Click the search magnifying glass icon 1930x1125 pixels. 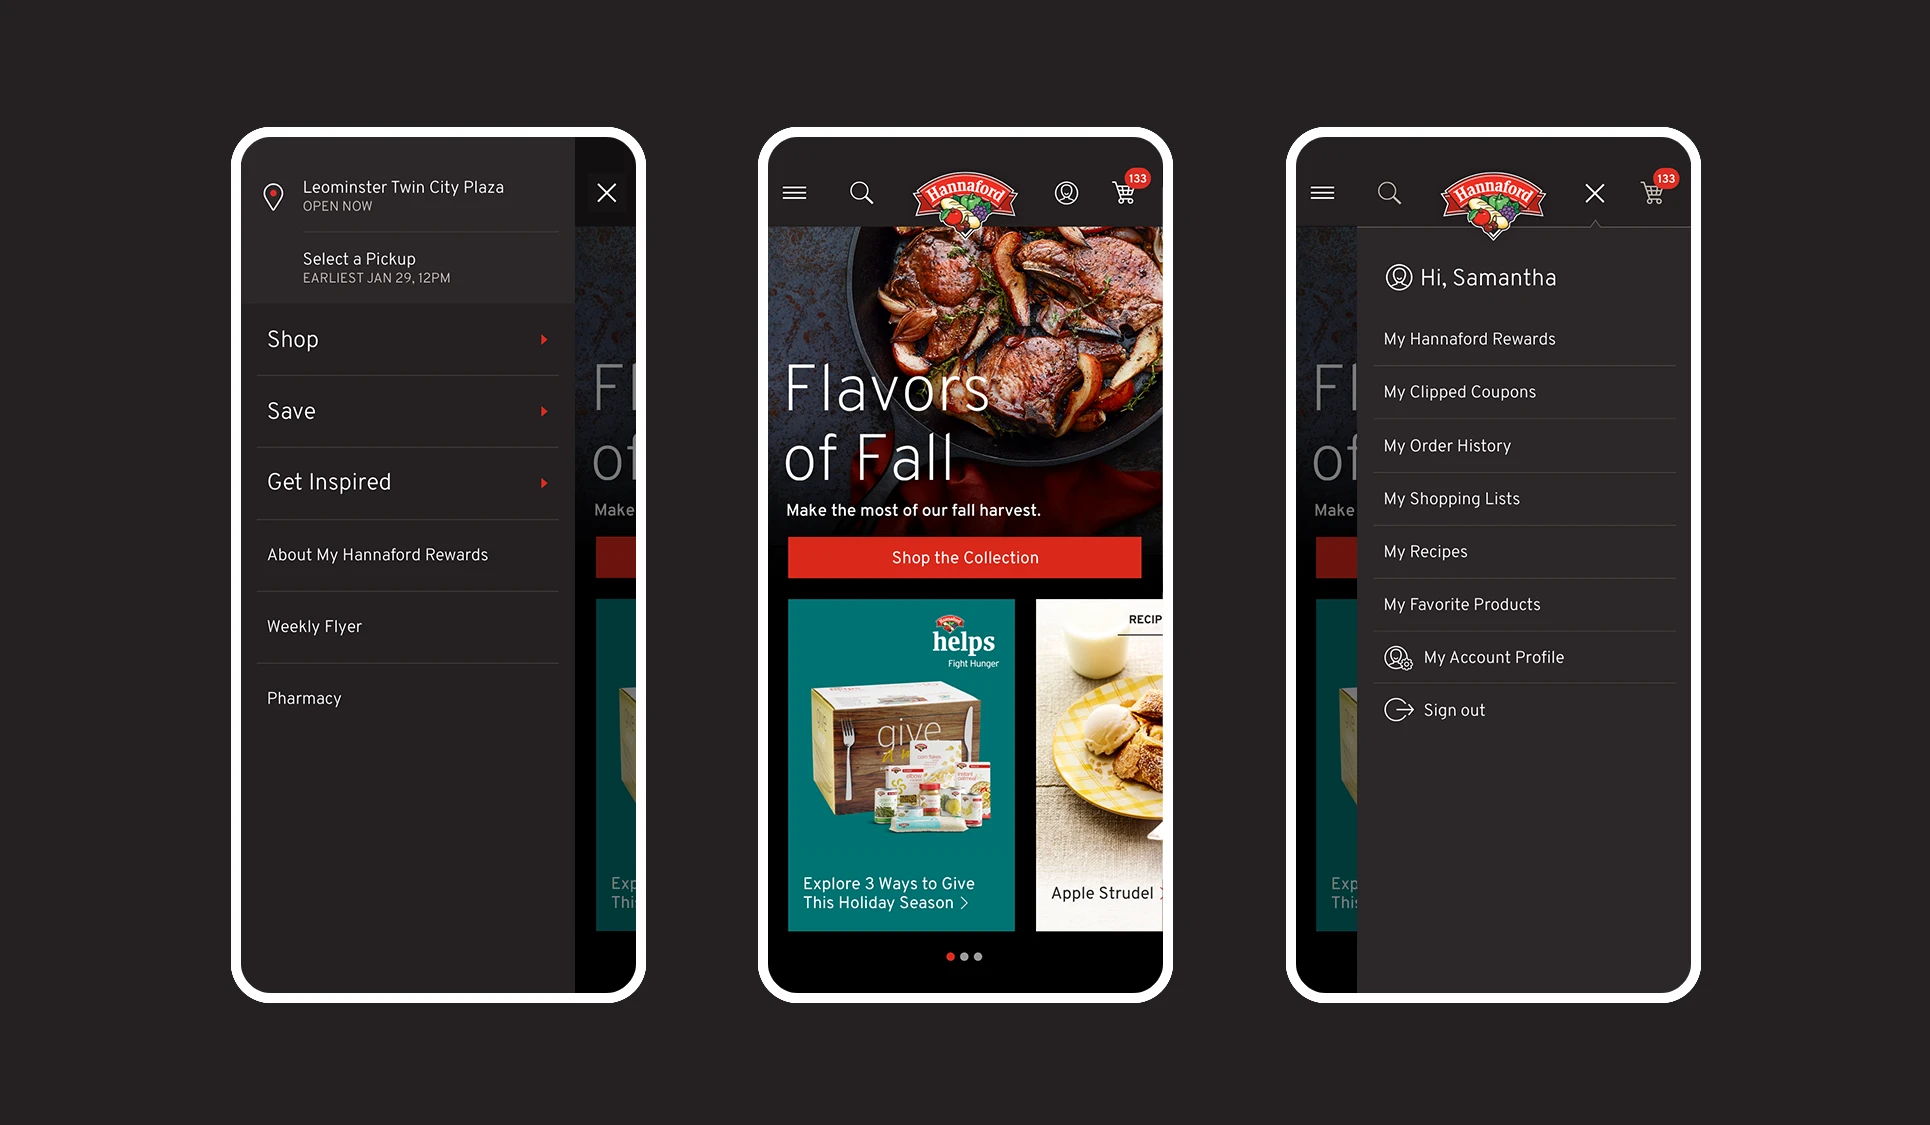(x=863, y=190)
